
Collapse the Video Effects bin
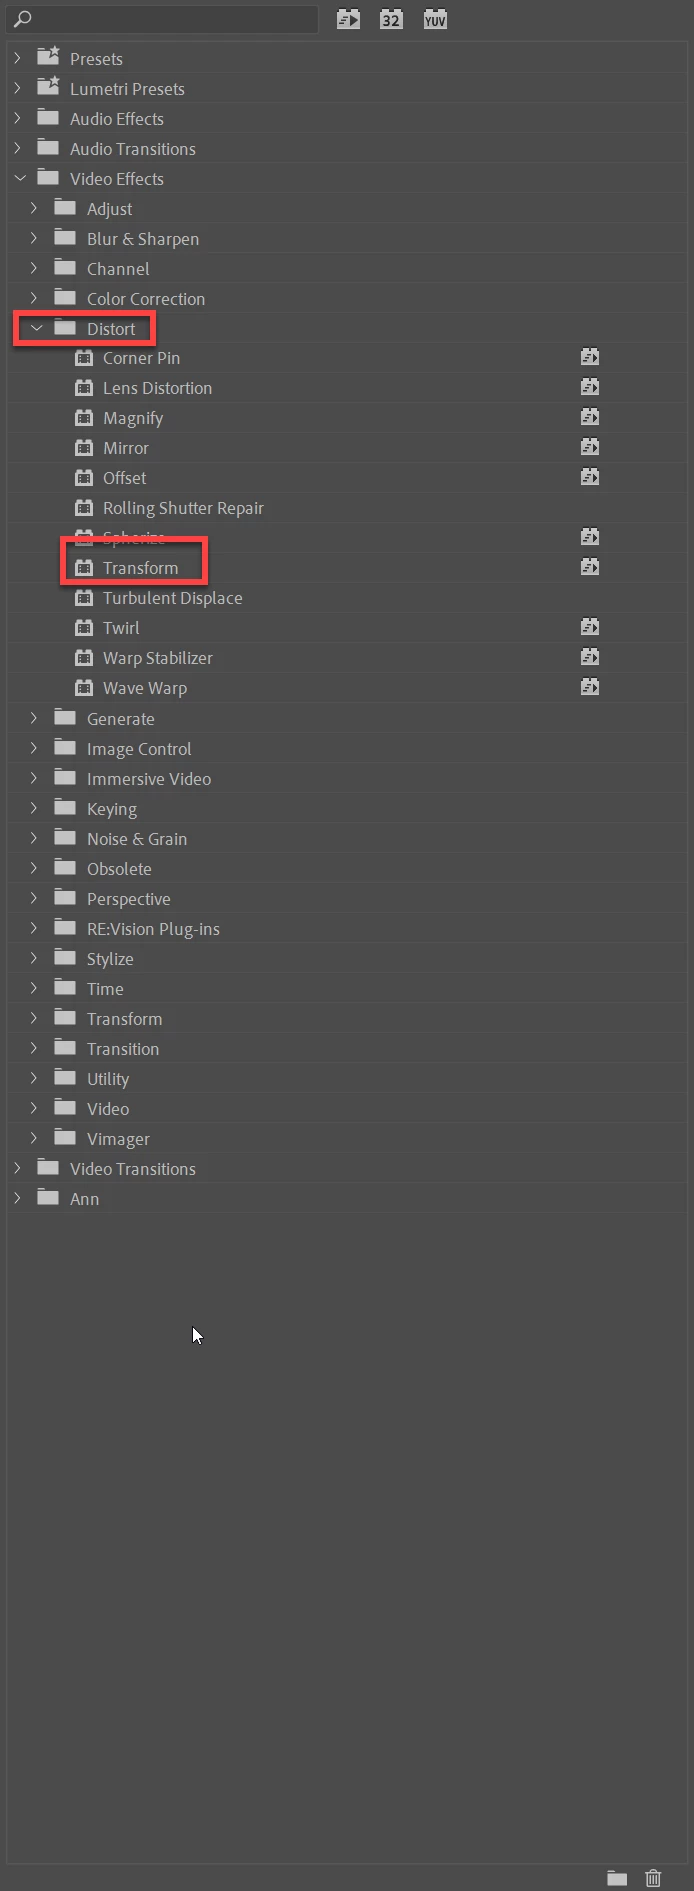tap(20, 178)
